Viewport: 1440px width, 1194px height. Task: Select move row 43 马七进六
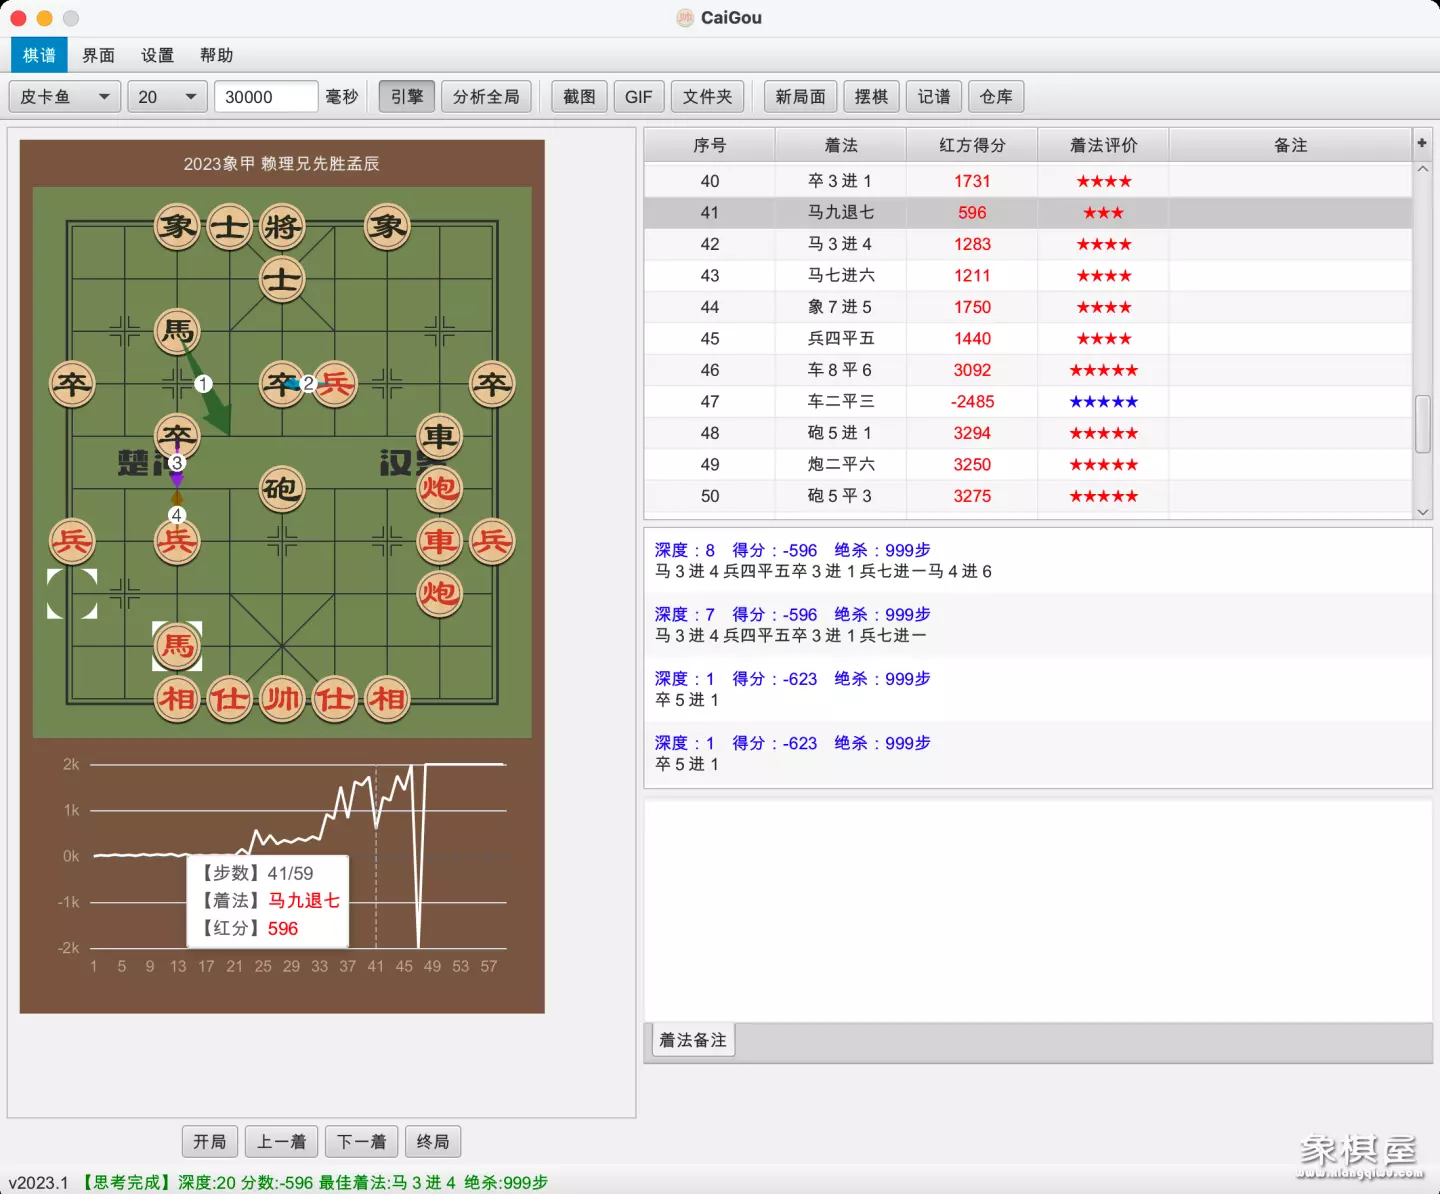pos(1028,276)
